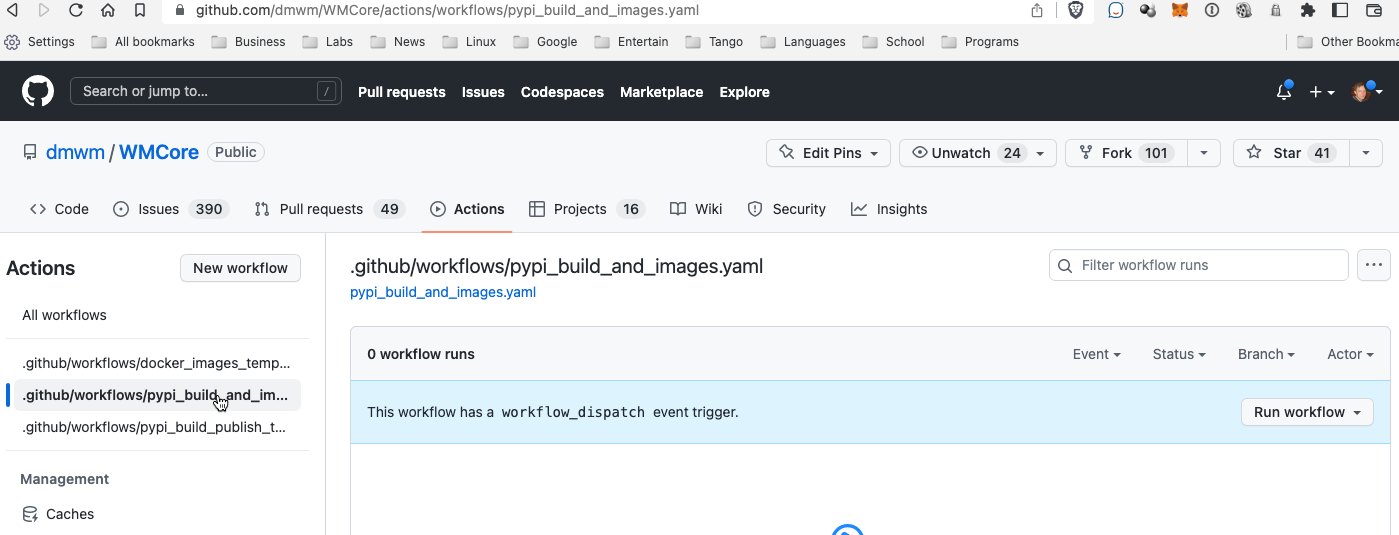The width and height of the screenshot is (1399, 535).
Task: Switch to the repository Issues tab
Action: tap(171, 209)
